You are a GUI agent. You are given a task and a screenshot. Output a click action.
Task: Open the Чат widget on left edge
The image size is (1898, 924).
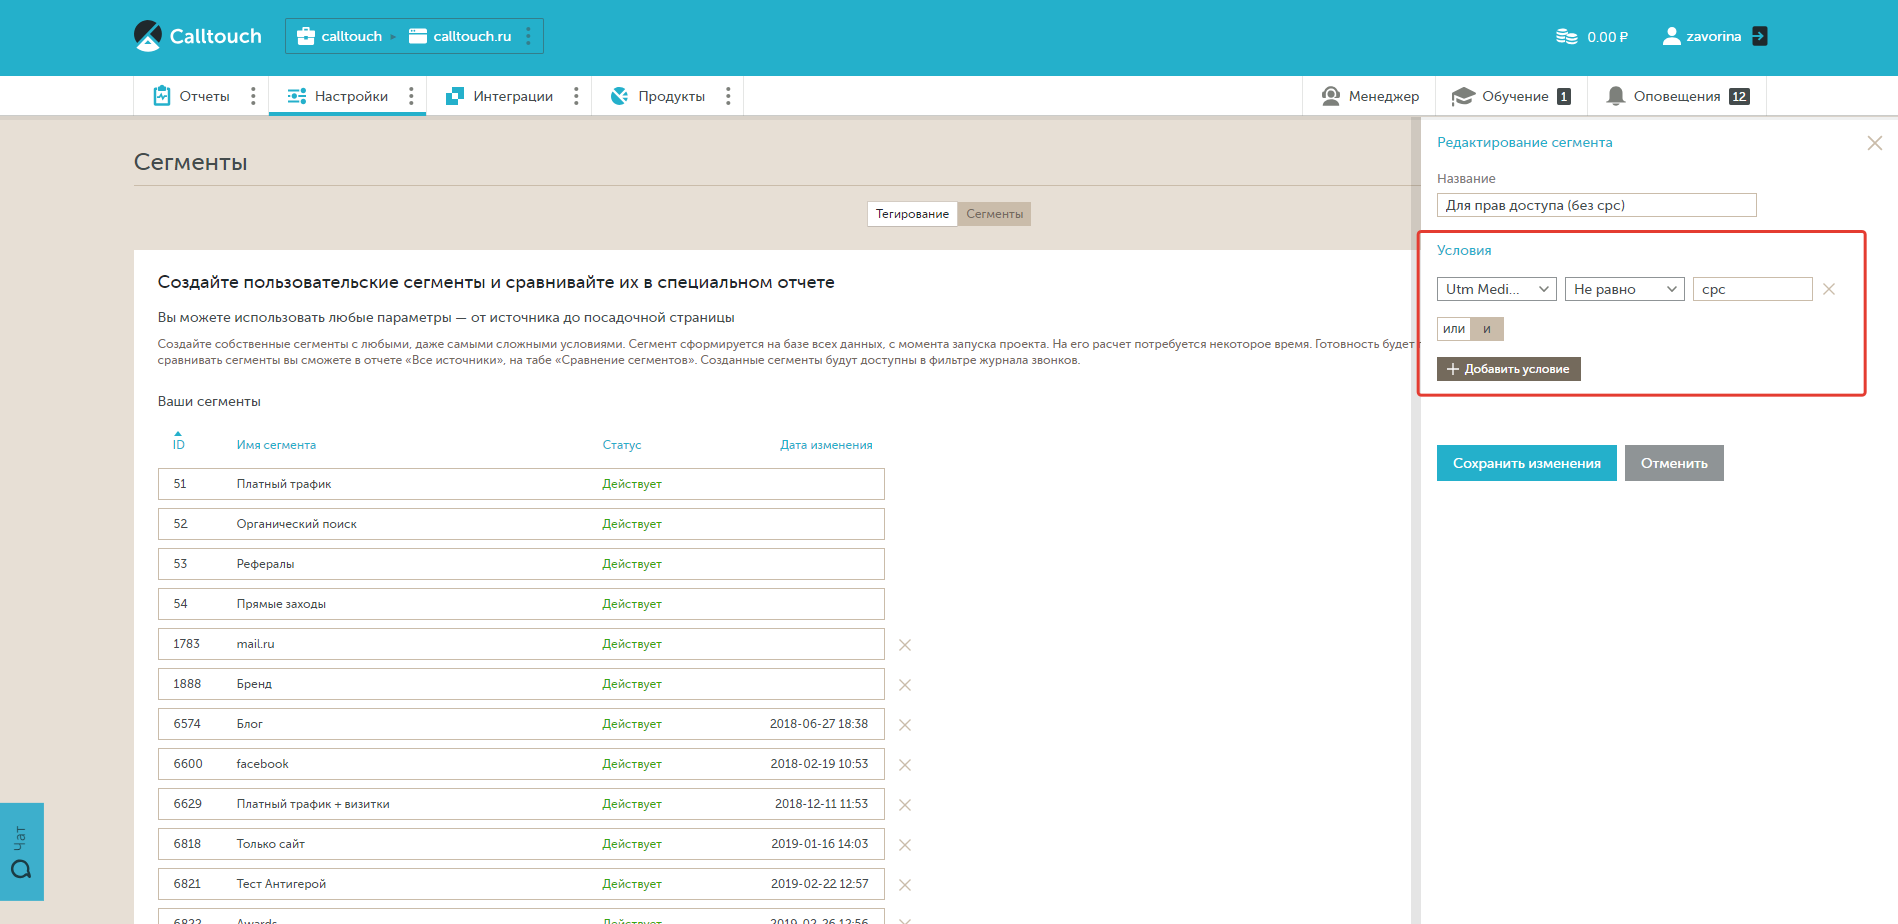(21, 852)
